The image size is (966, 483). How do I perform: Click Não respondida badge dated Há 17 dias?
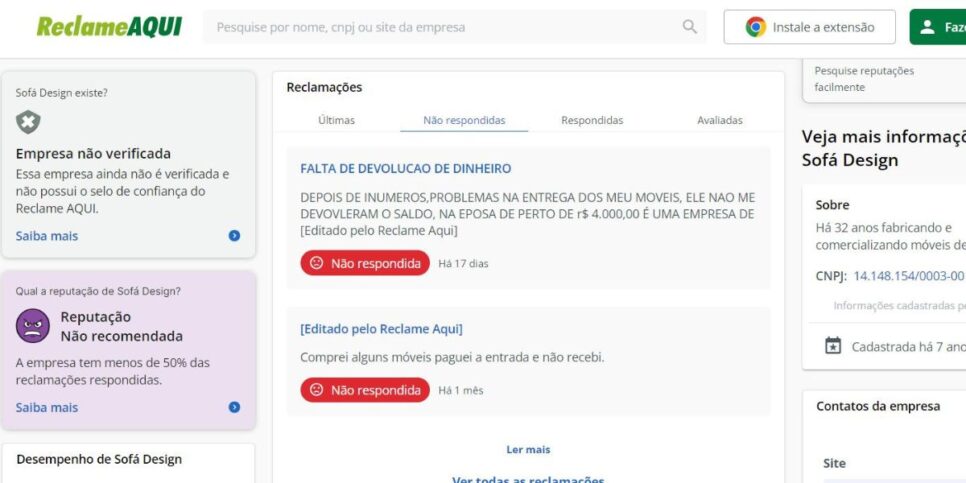click(x=365, y=263)
